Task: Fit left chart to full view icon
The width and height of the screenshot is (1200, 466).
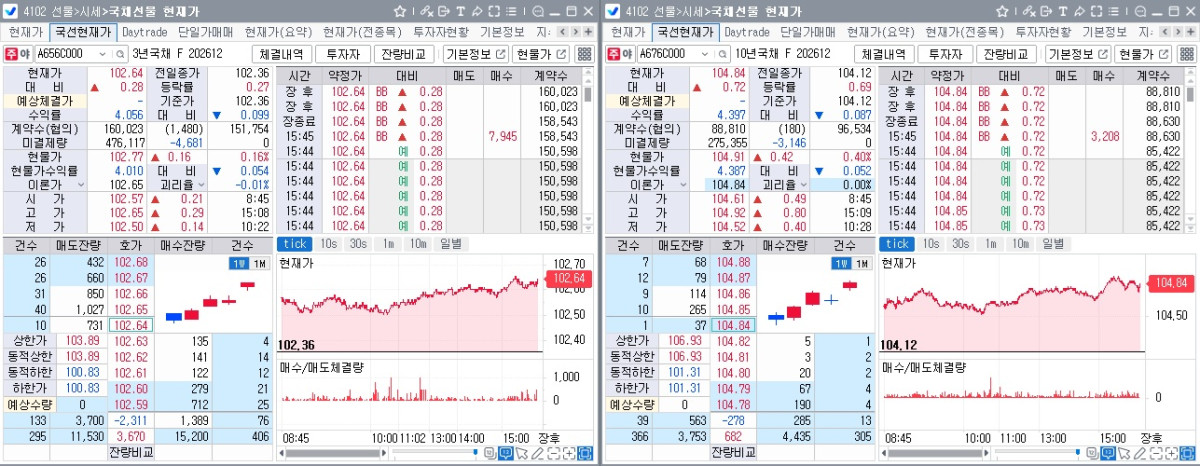Action: point(585,454)
